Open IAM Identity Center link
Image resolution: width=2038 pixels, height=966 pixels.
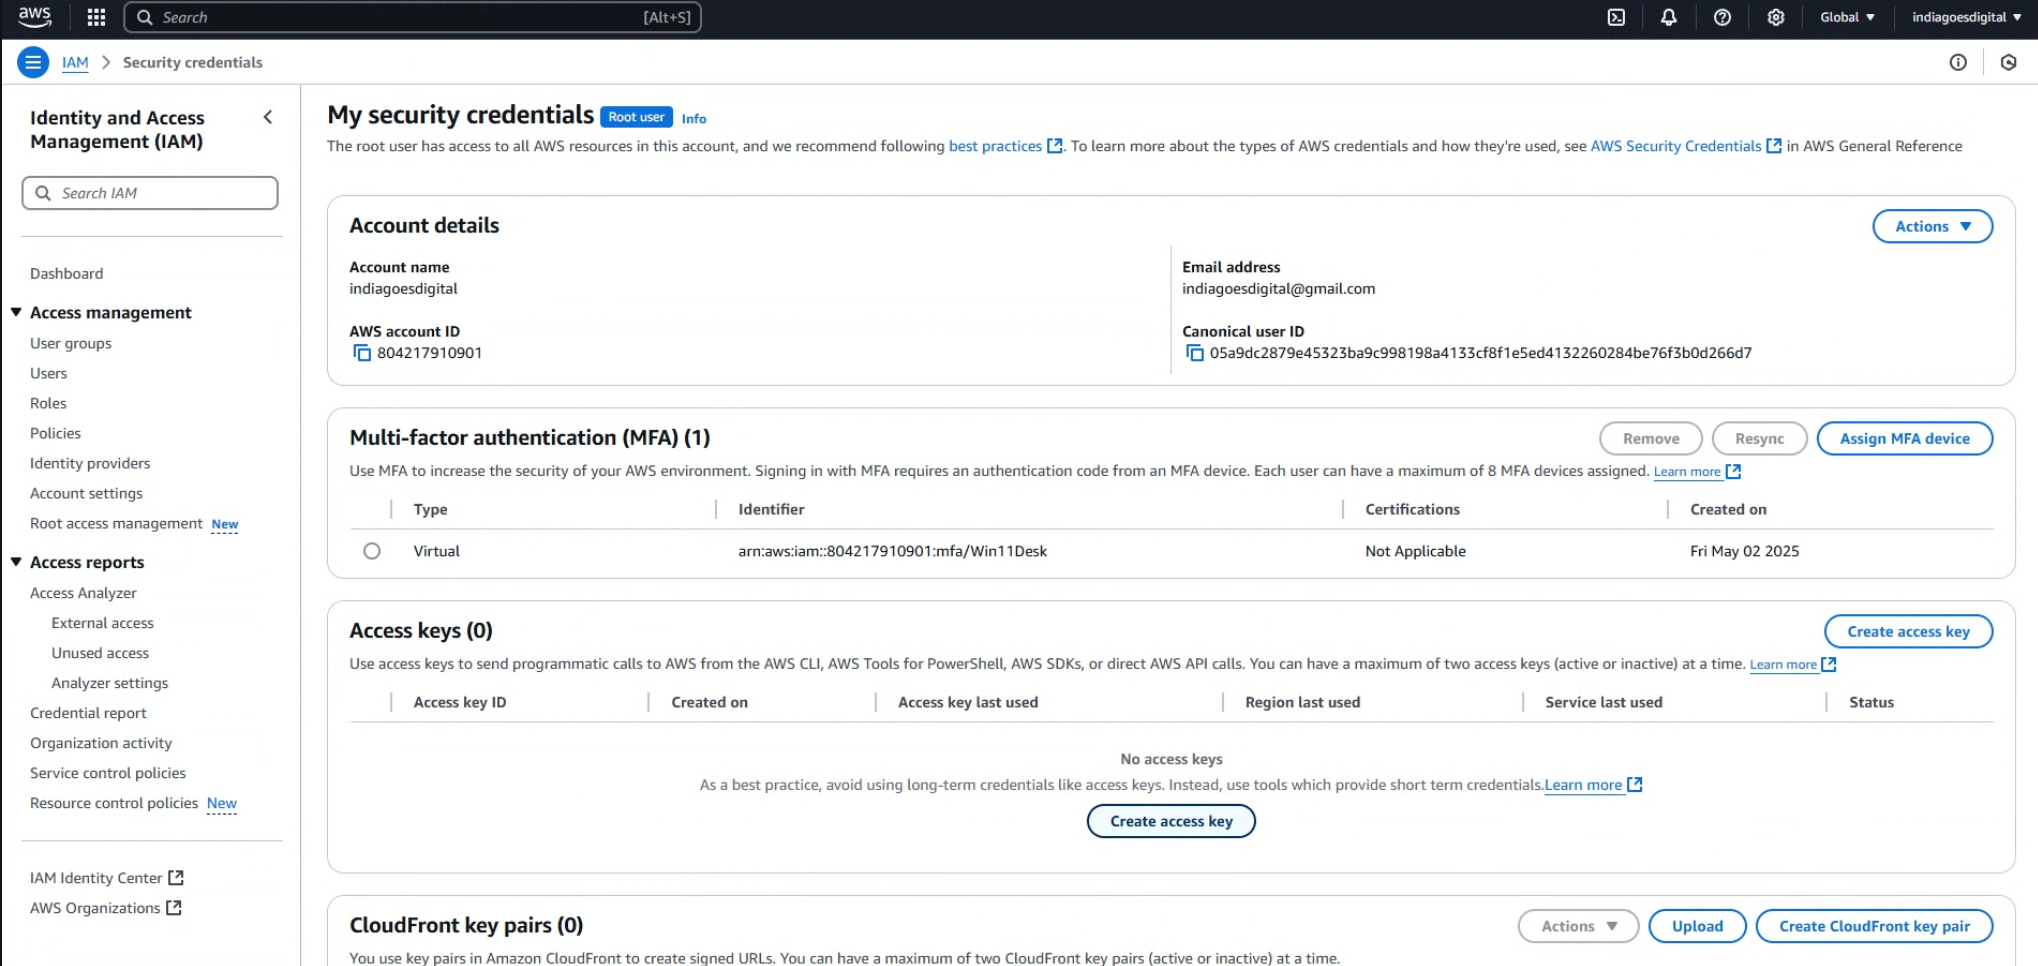[96, 878]
